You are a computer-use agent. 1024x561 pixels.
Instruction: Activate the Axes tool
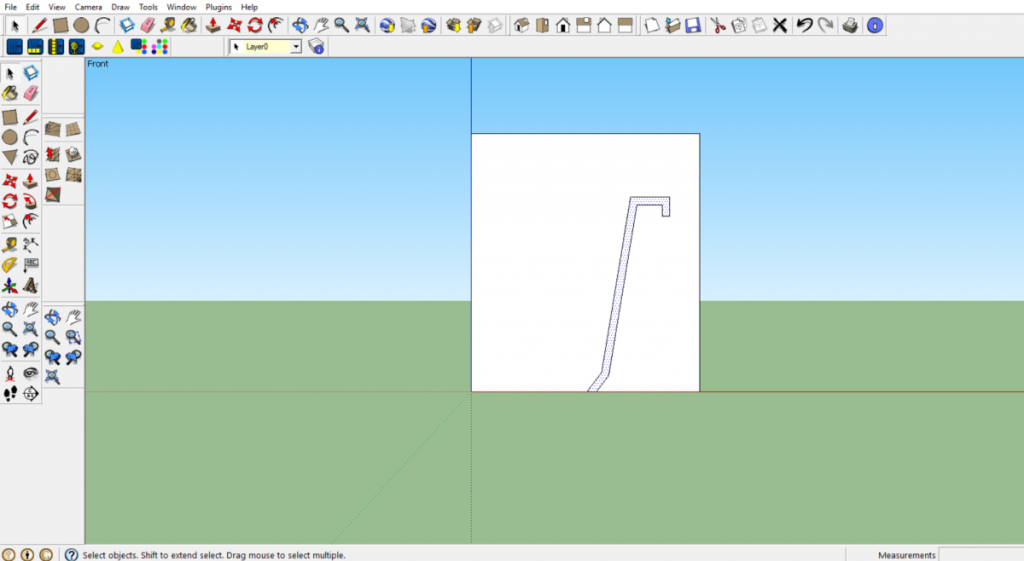pos(10,285)
